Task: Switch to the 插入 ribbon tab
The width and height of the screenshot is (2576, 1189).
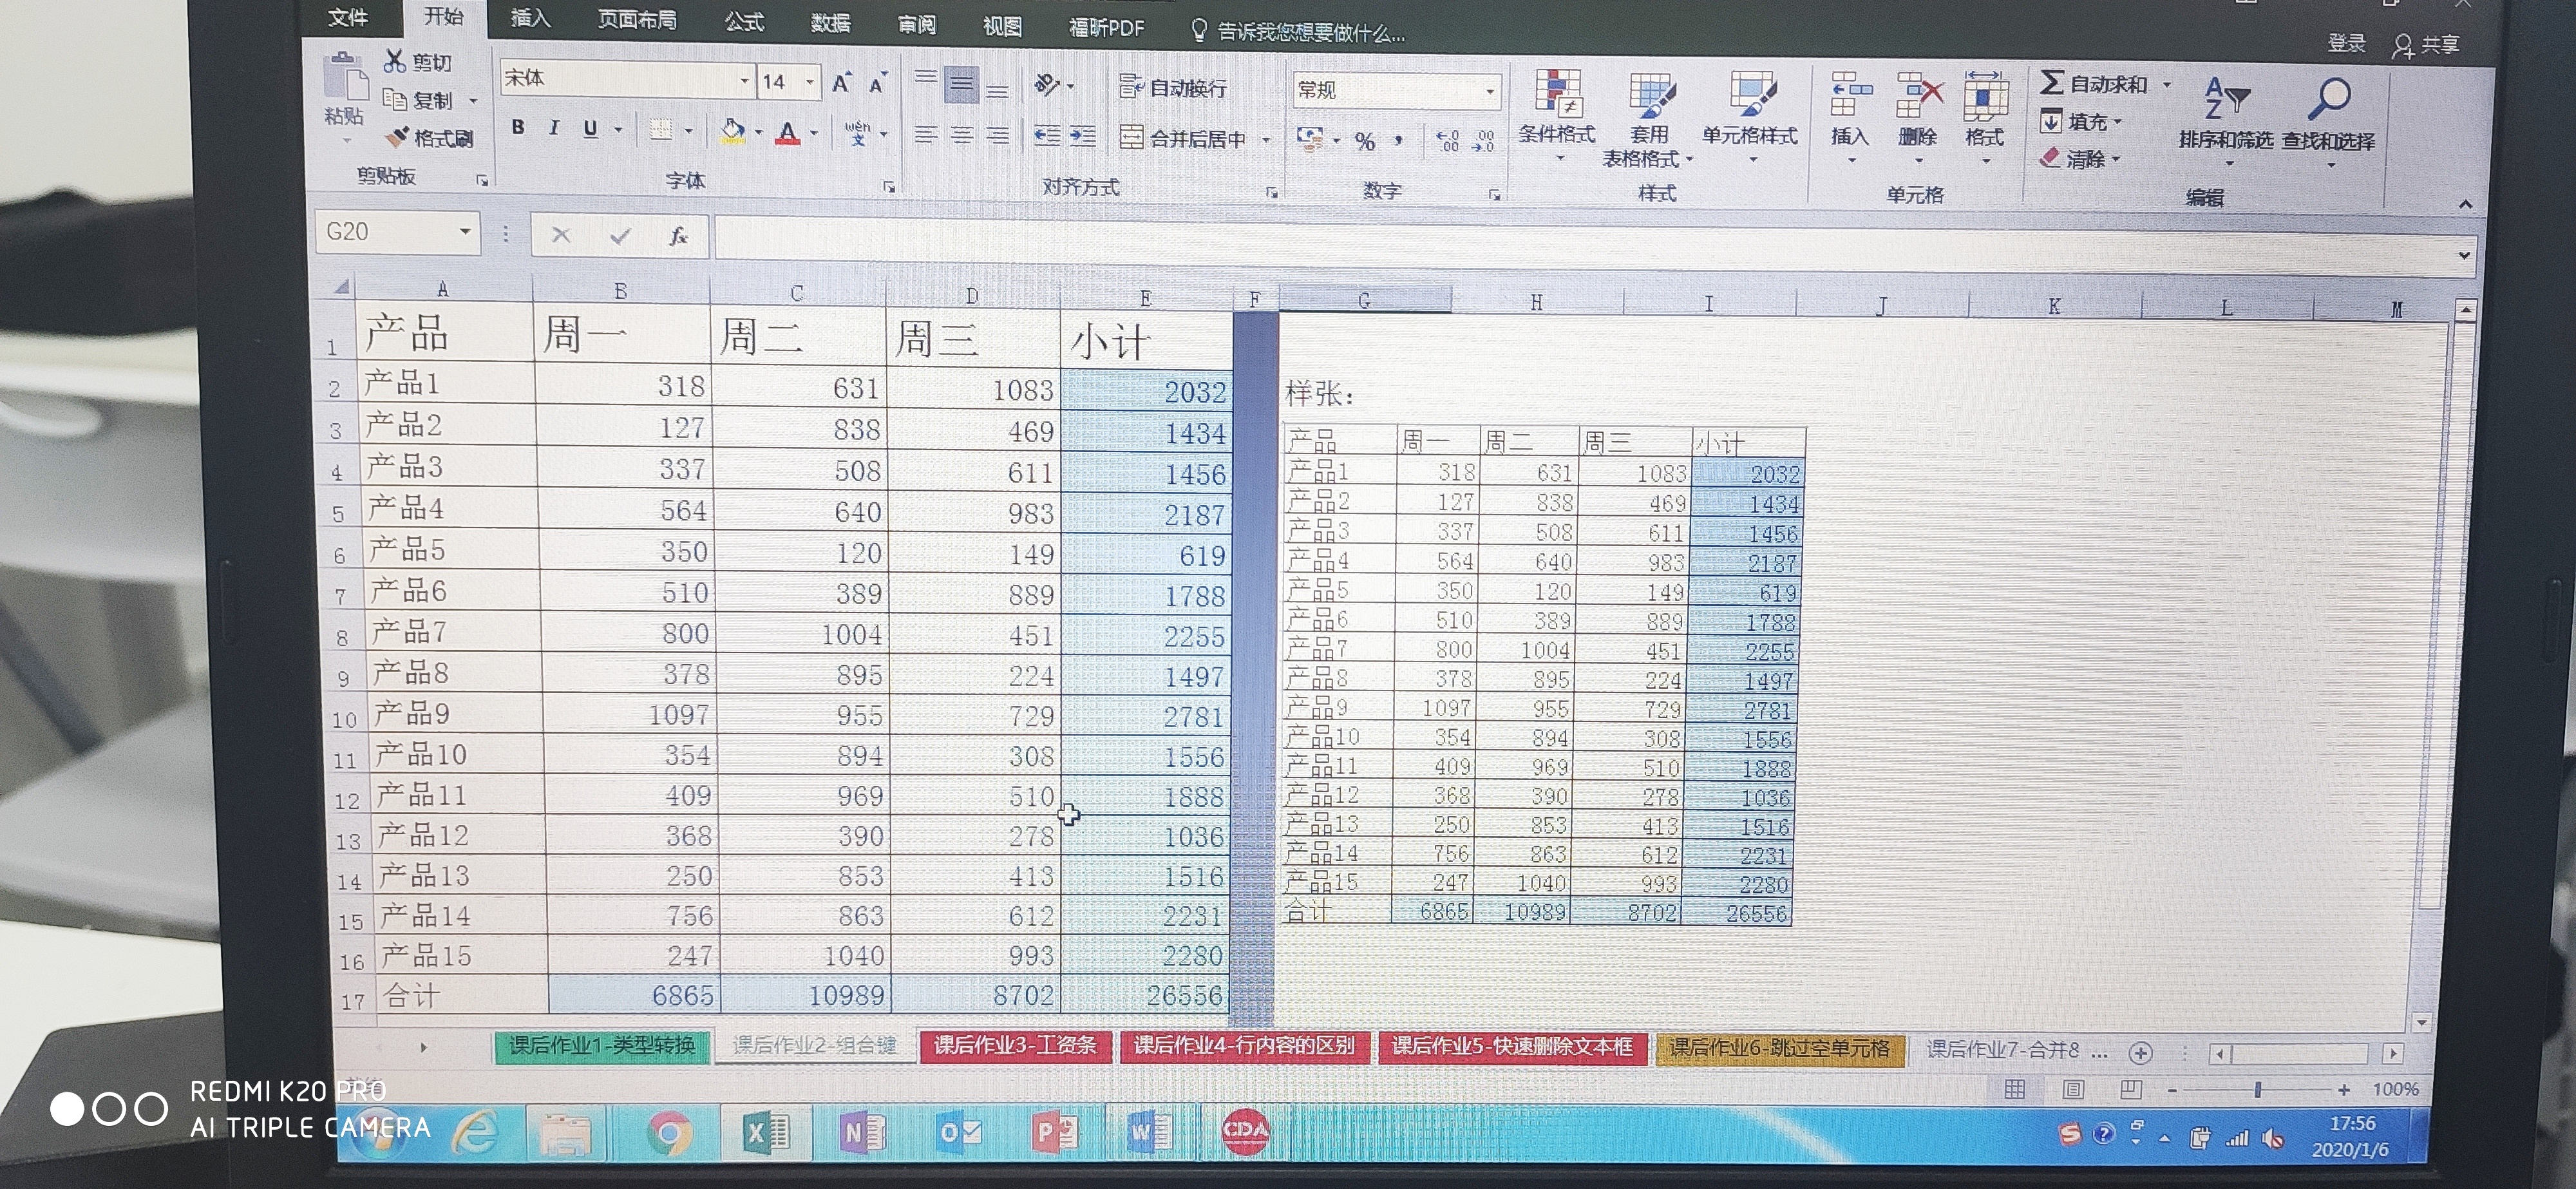Action: pyautogui.click(x=530, y=18)
